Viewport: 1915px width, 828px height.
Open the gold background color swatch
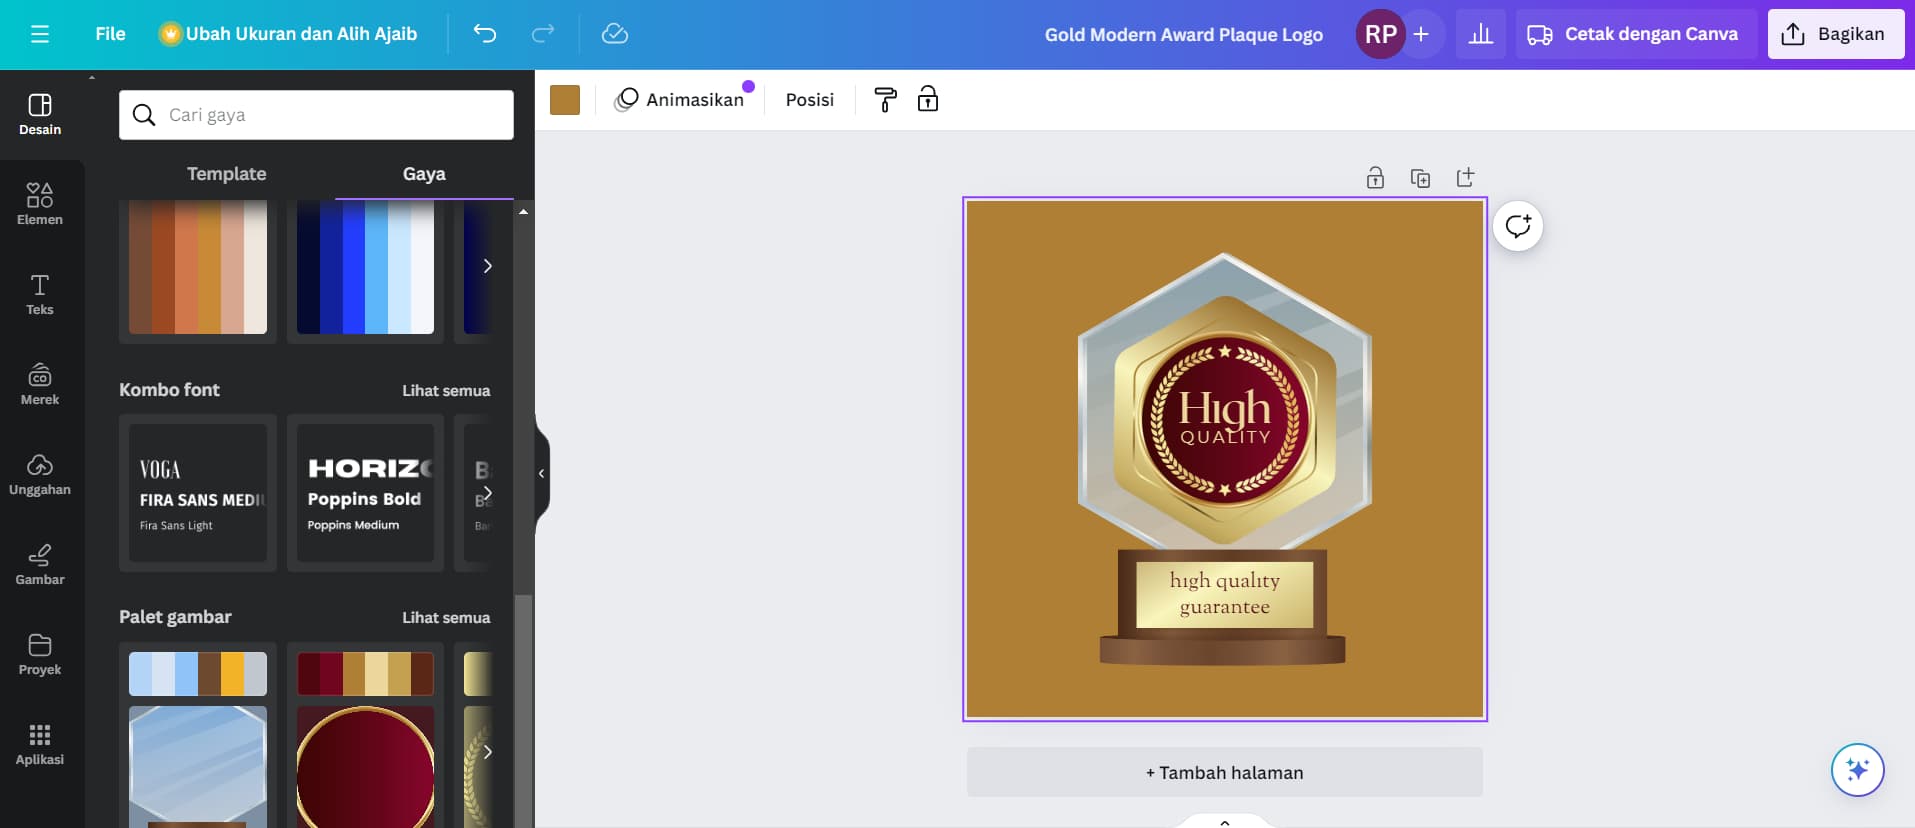pyautogui.click(x=565, y=100)
